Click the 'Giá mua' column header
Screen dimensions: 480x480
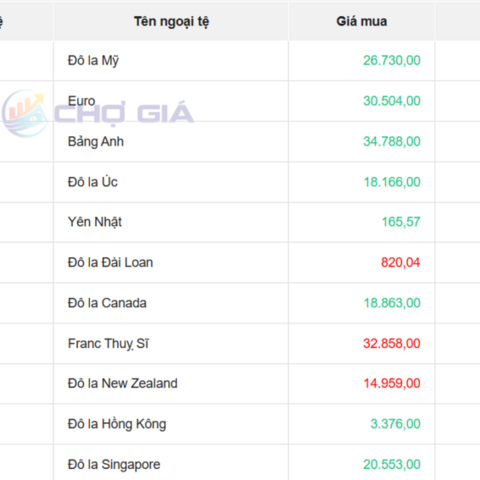[x=362, y=21]
